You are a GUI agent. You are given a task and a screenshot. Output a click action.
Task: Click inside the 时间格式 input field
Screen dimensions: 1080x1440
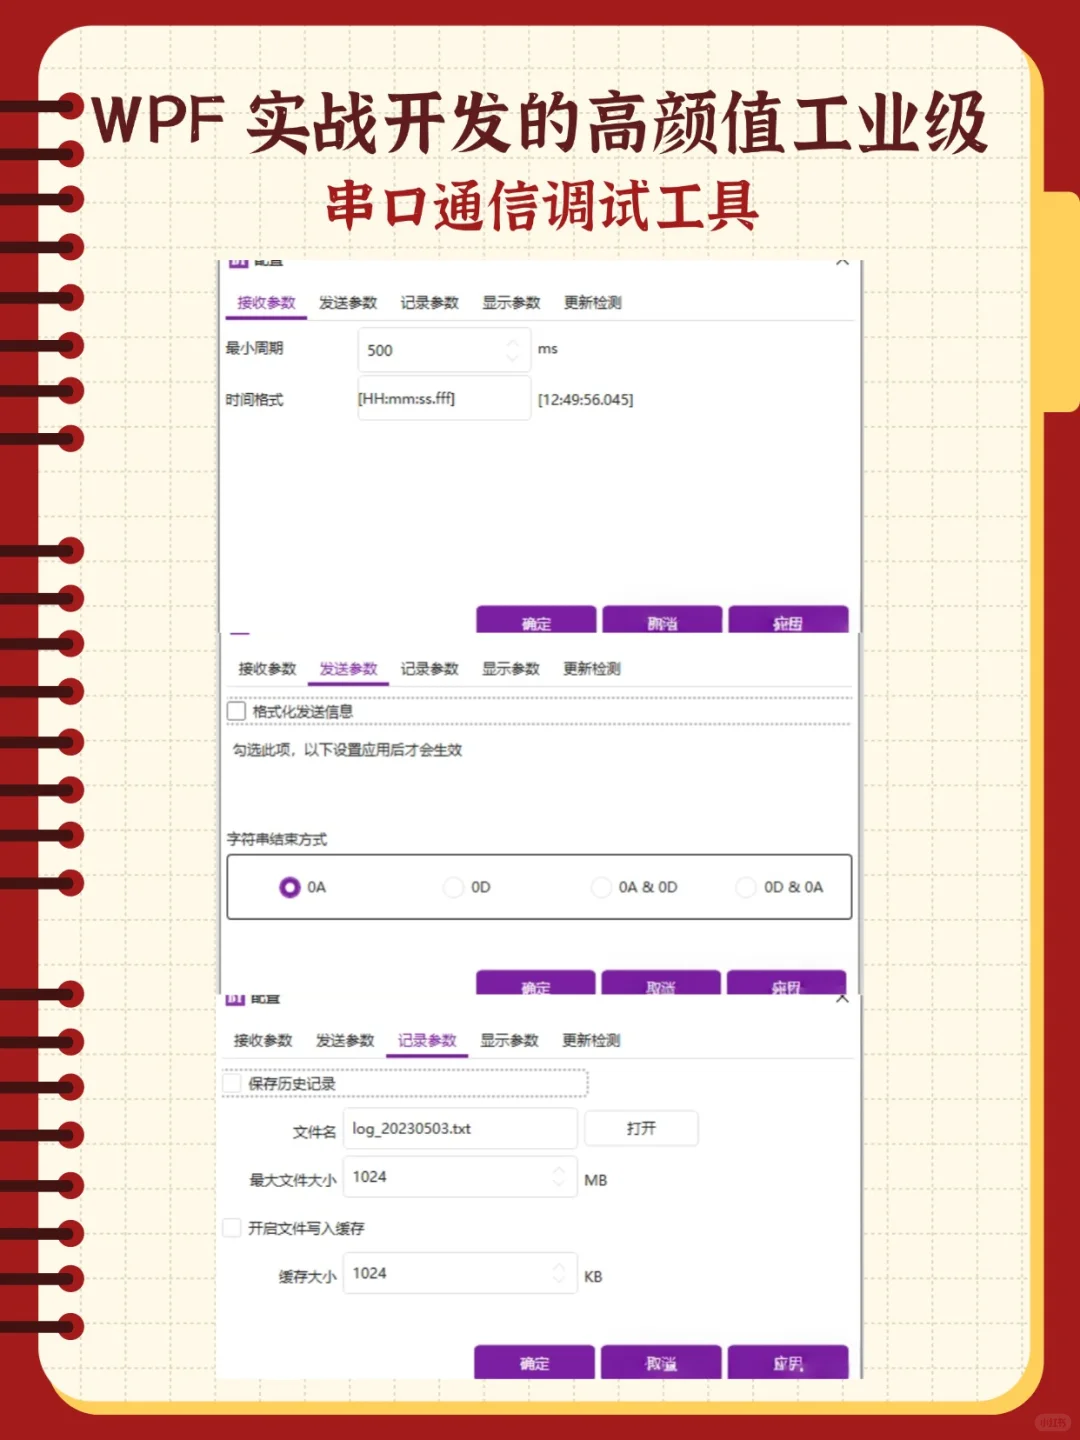point(445,398)
